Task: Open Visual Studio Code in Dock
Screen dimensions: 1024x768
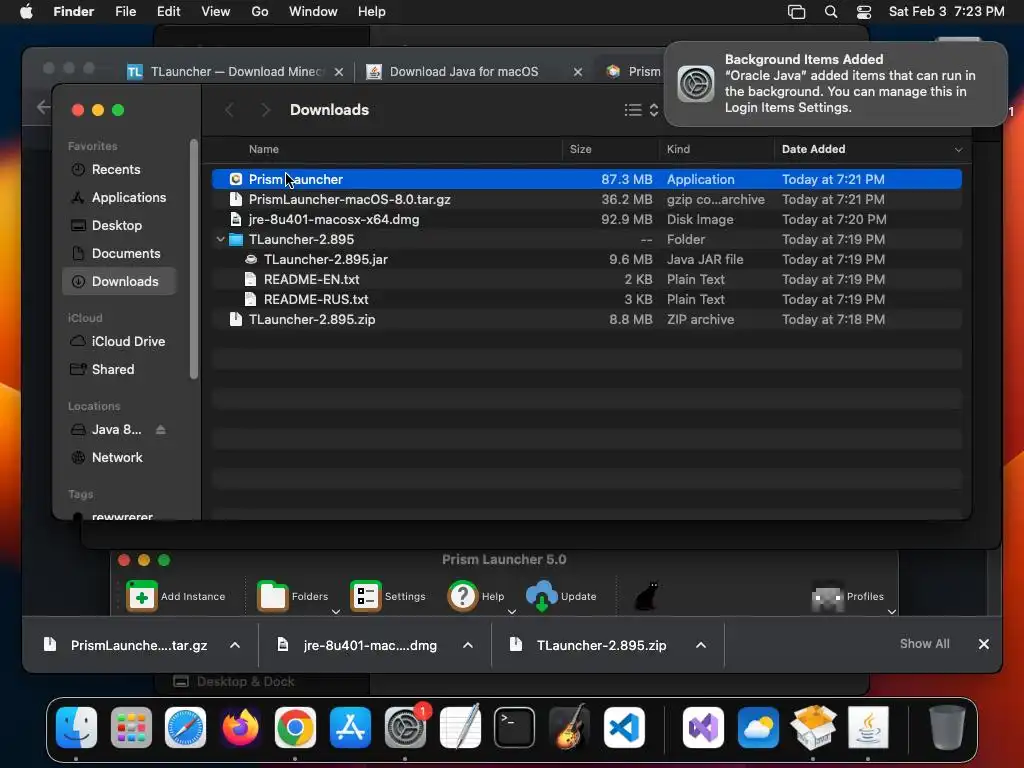Action: click(624, 727)
